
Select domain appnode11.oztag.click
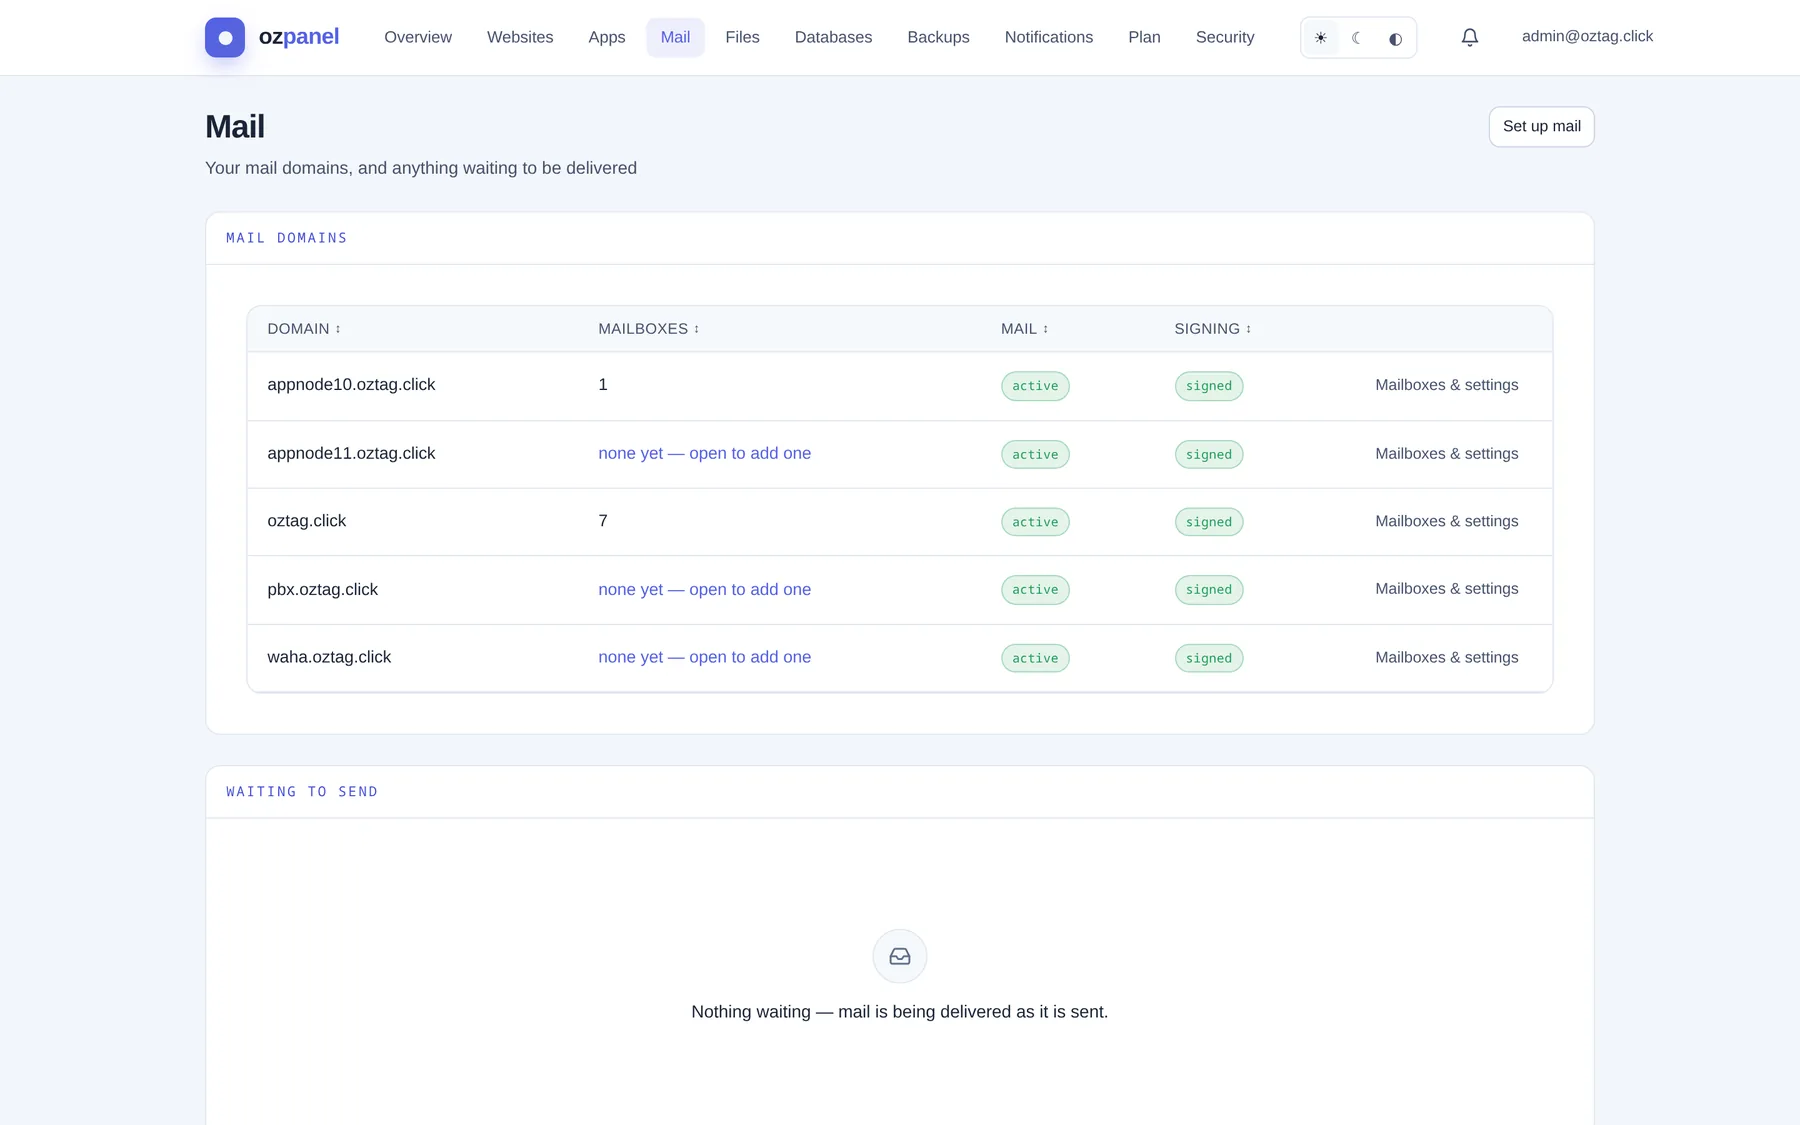(351, 453)
